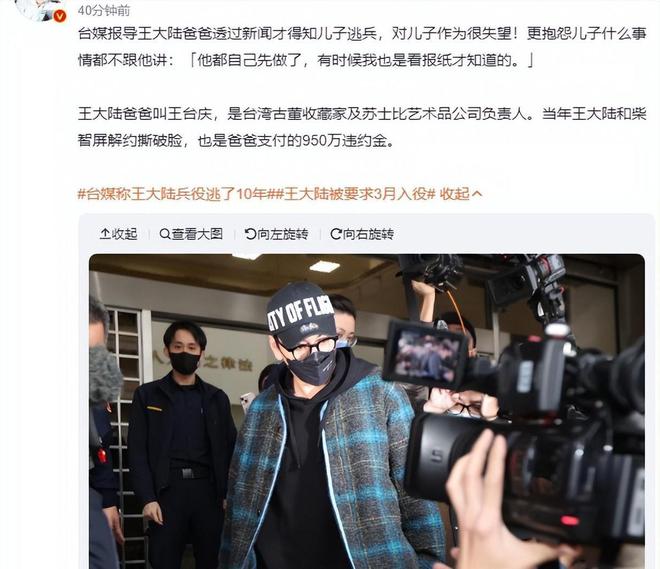Click the magnifier icon for 查看大图
Viewport: 660px width, 569px height.
165,234
